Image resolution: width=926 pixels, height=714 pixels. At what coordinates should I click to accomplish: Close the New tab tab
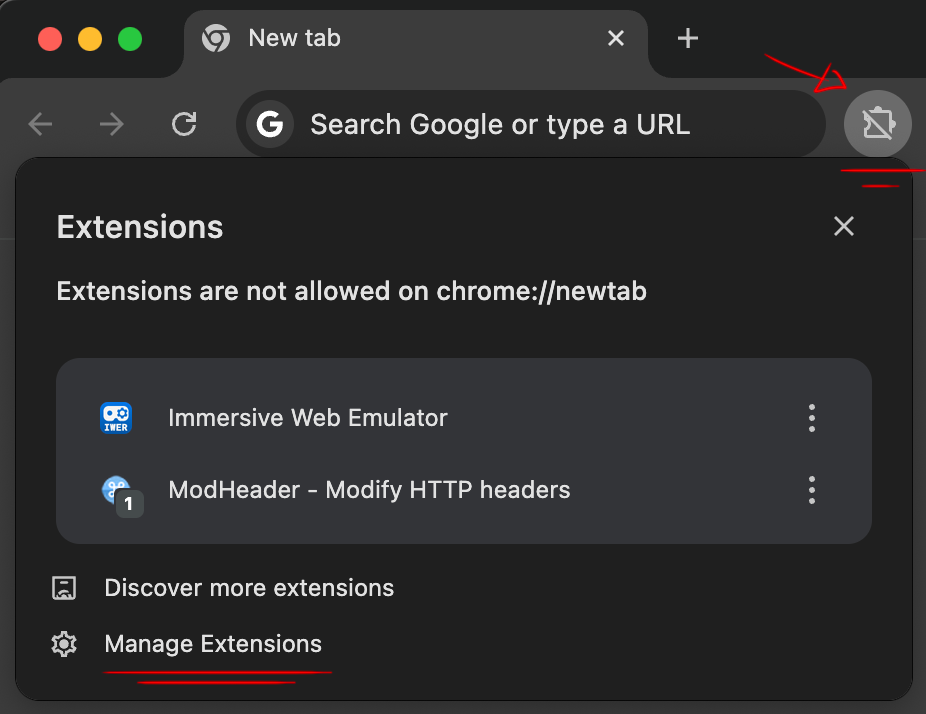pyautogui.click(x=616, y=38)
